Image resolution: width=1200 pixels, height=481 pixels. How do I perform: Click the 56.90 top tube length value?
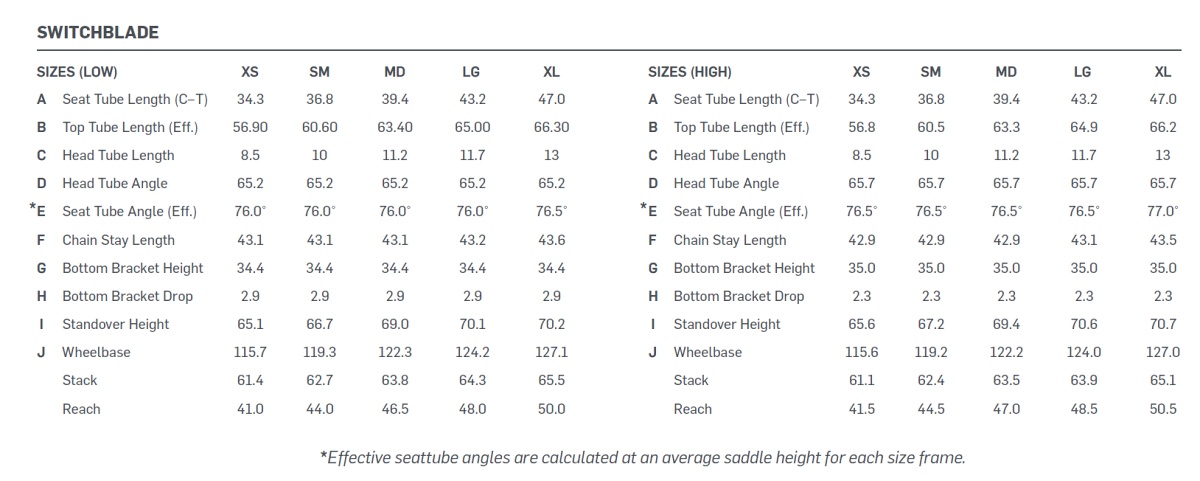point(250,127)
